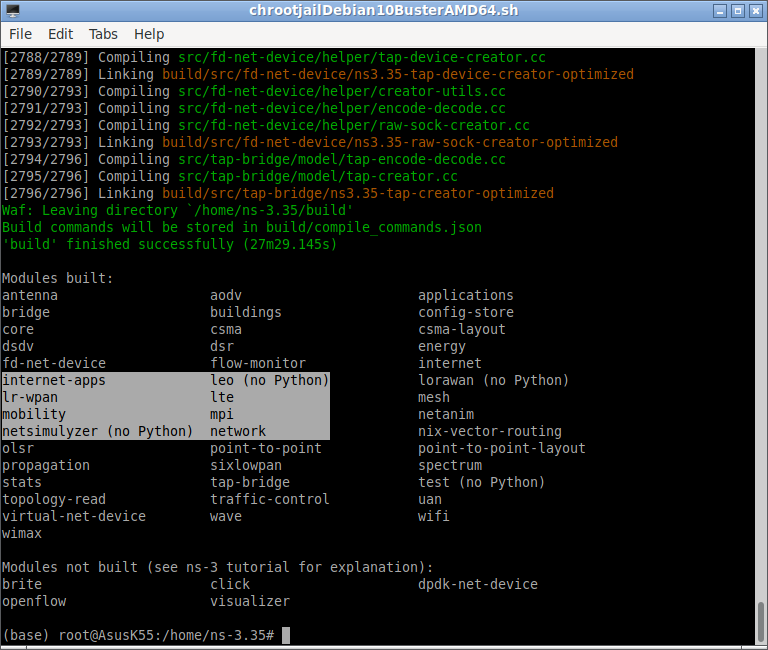The image size is (768, 650).
Task: Click the 'stats' module name
Action: click(22, 482)
